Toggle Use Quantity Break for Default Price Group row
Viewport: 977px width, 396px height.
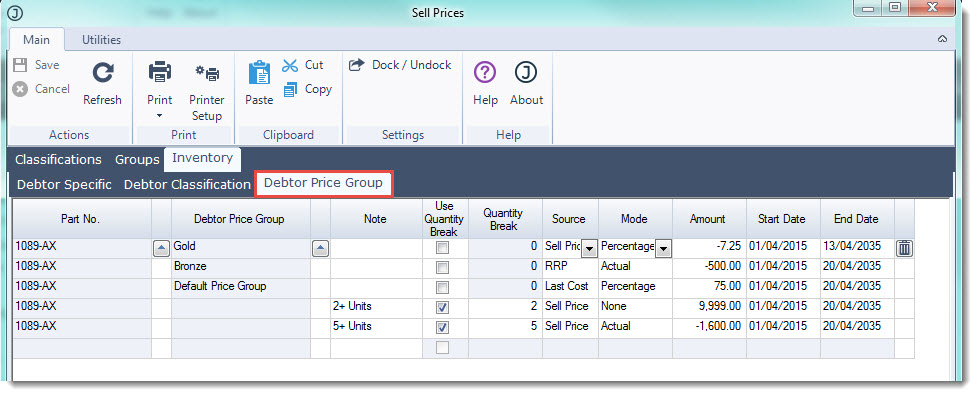pyautogui.click(x=442, y=288)
